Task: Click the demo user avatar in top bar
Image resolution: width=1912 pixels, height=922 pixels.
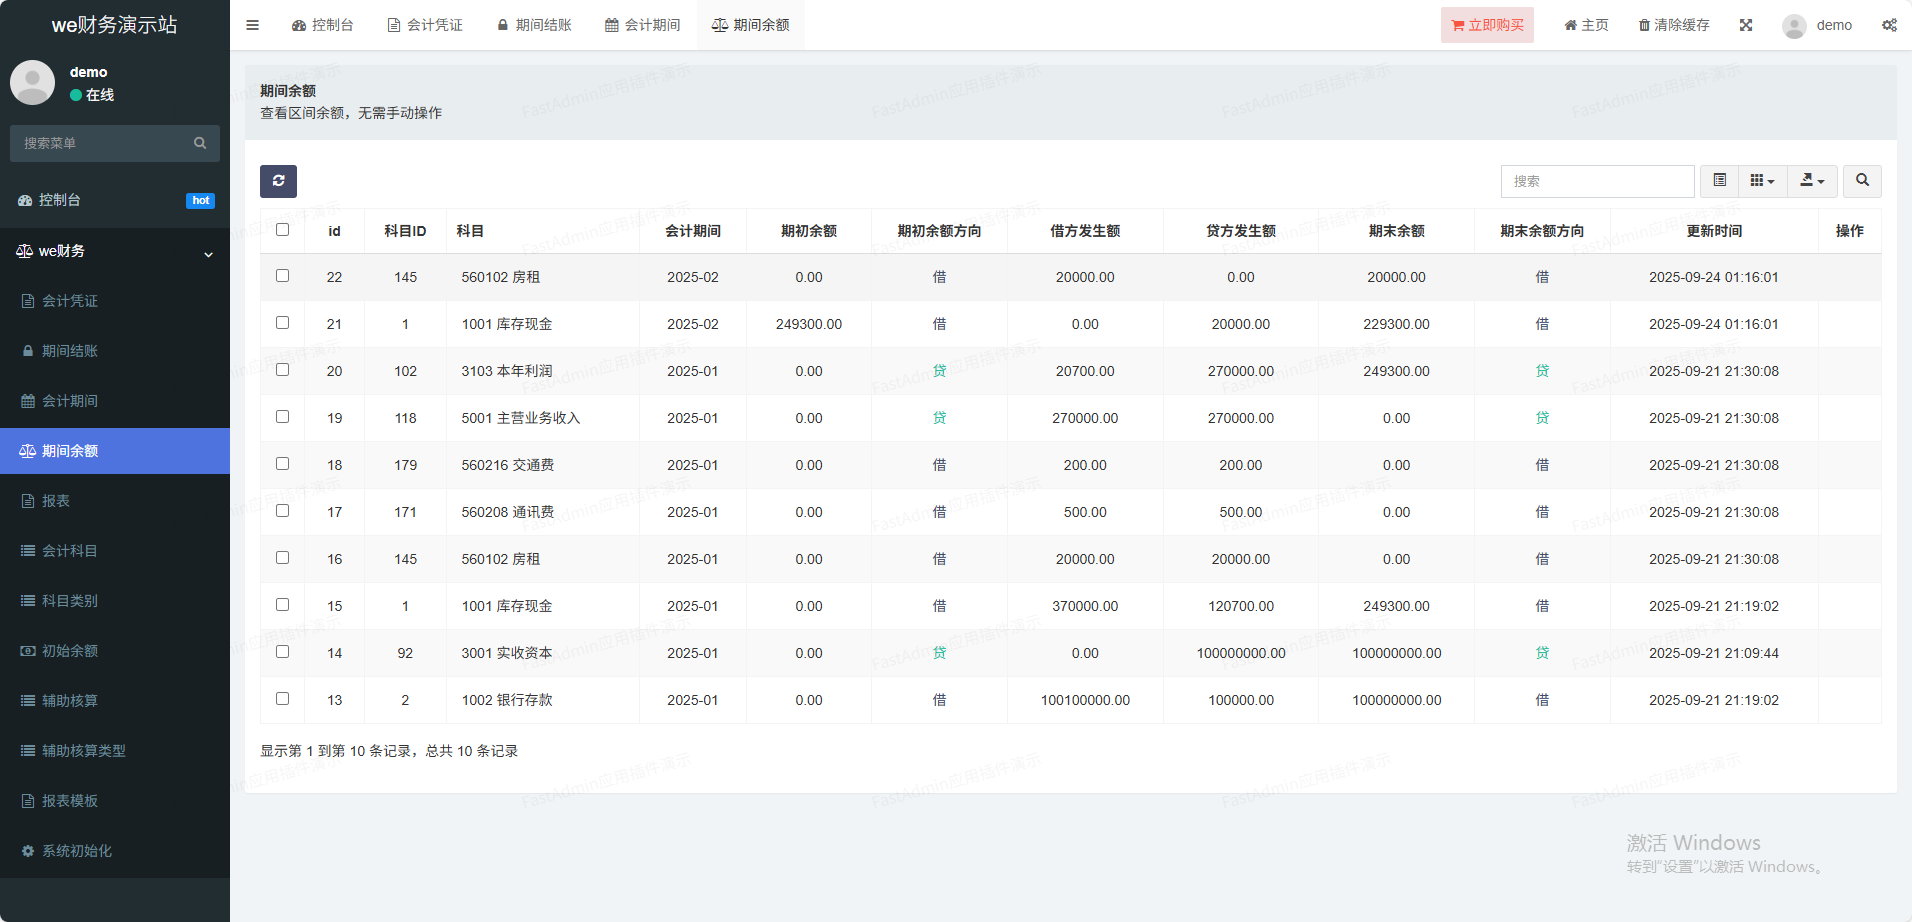Action: (1794, 26)
